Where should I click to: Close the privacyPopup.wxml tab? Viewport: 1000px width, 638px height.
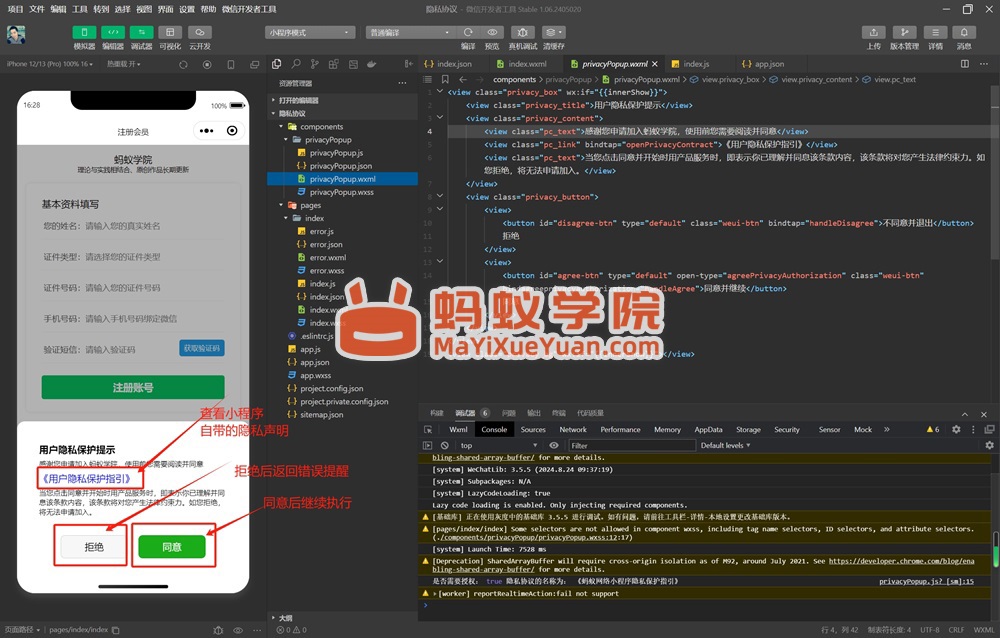pyautogui.click(x=655, y=64)
